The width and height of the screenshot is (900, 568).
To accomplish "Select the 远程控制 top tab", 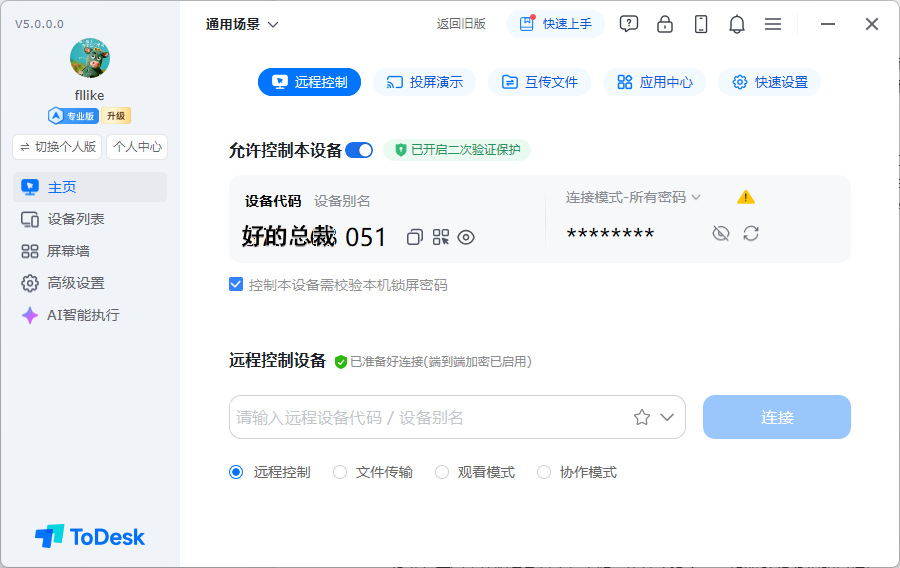I will 309,82.
